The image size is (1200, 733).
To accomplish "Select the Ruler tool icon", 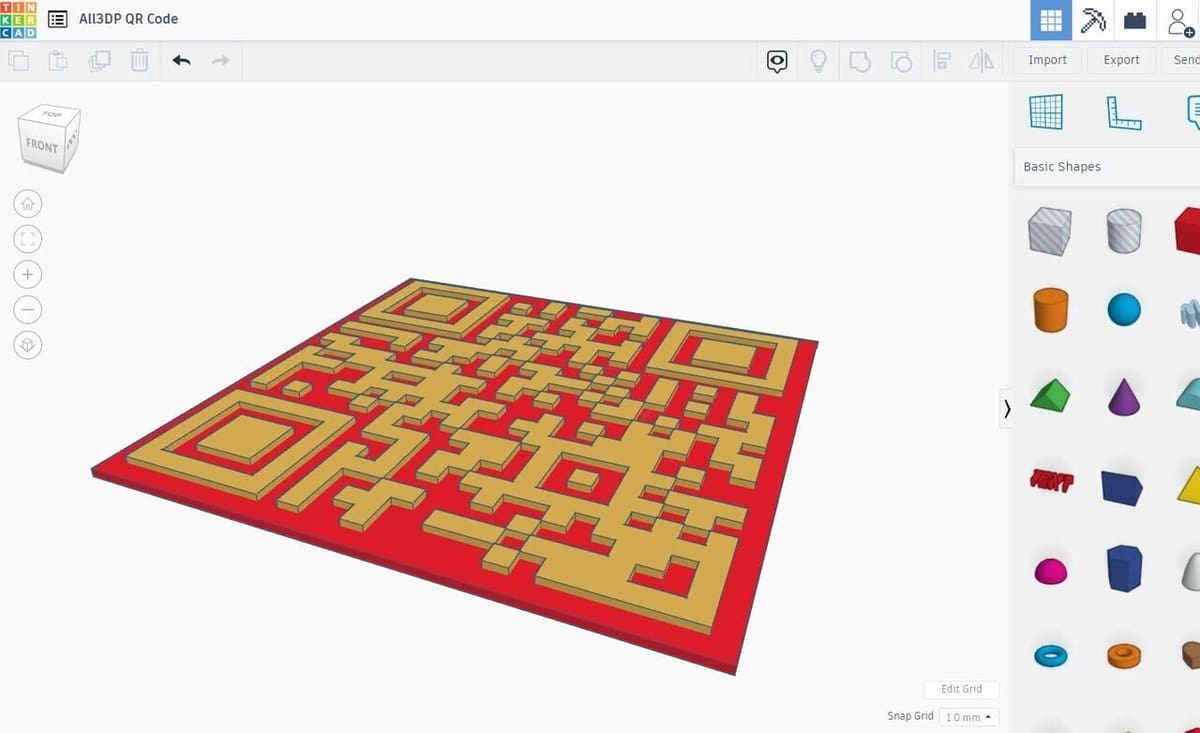I will point(1124,112).
